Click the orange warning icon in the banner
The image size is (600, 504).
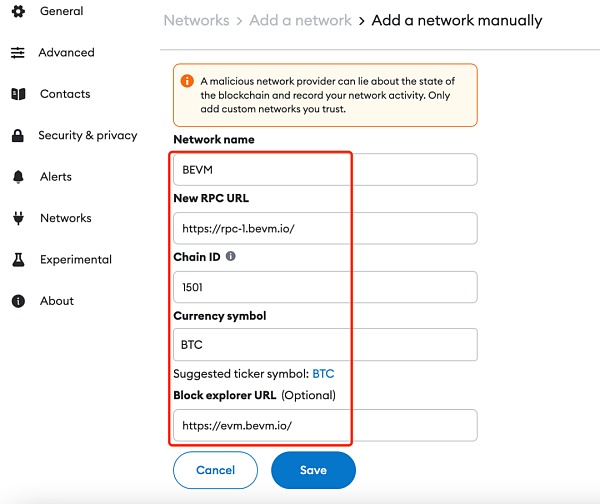187,81
